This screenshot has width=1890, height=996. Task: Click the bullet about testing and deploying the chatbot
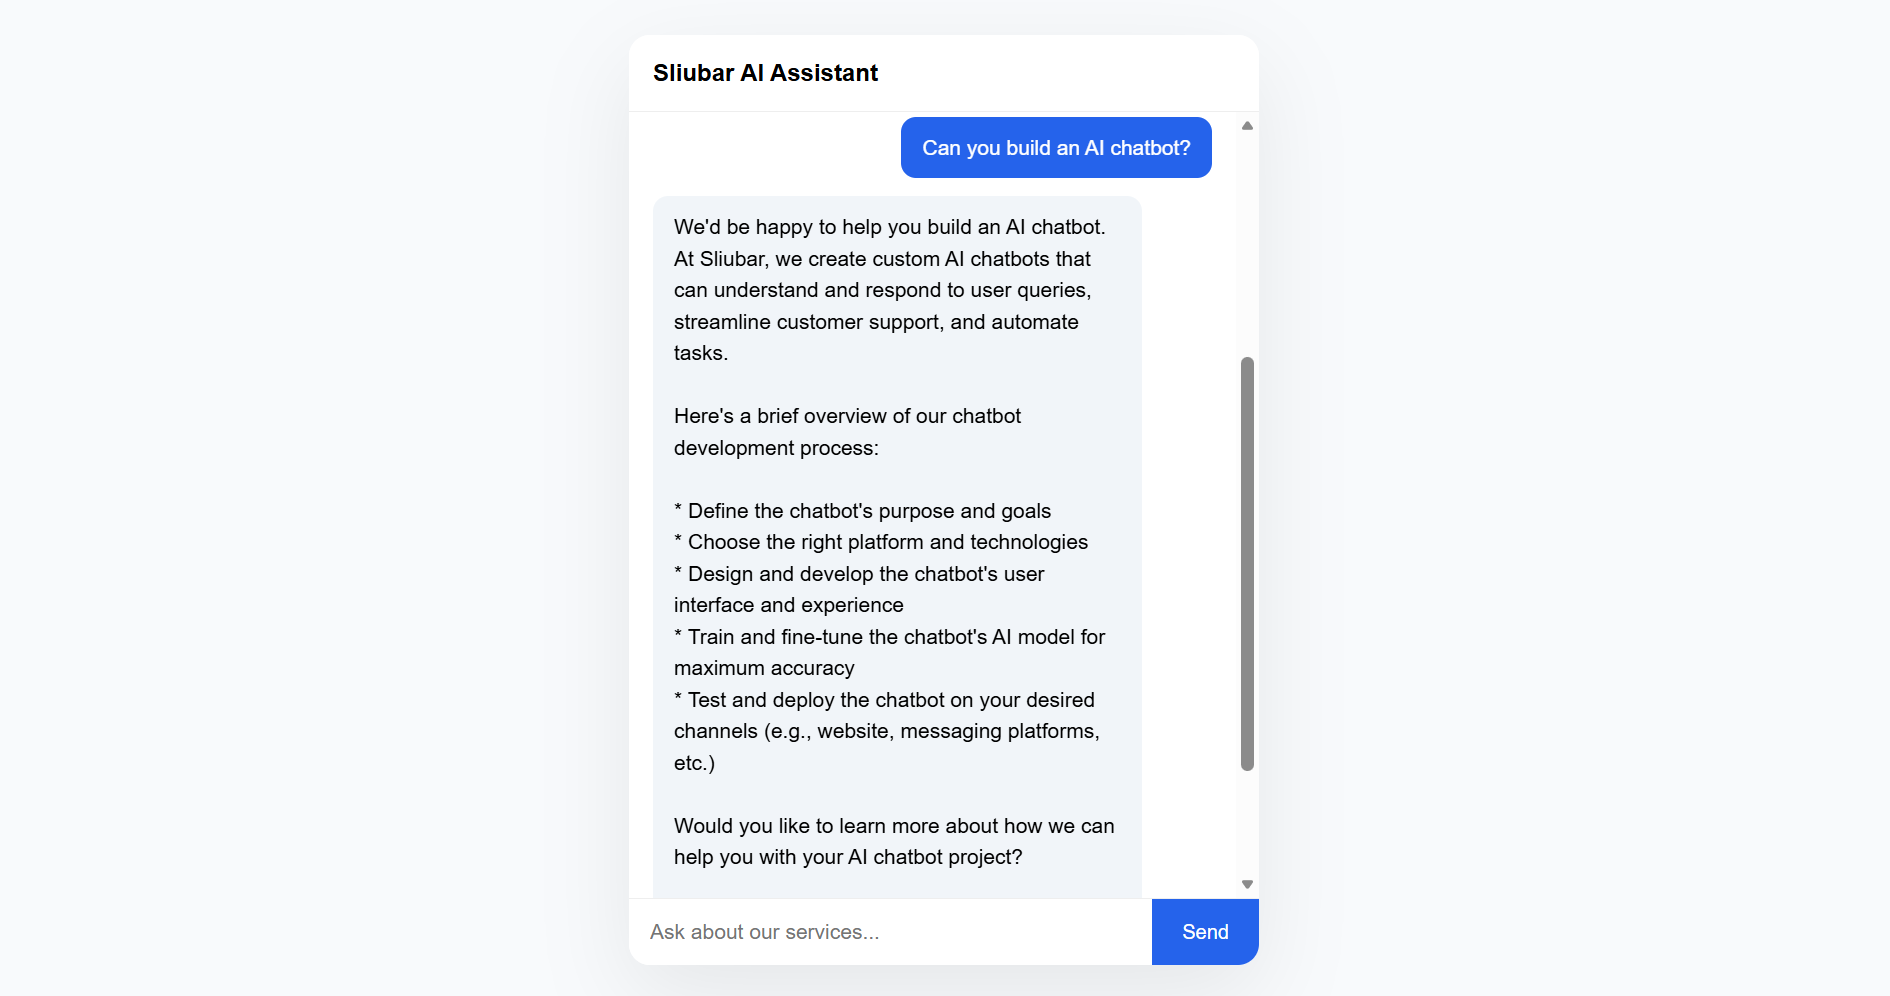coord(884,731)
